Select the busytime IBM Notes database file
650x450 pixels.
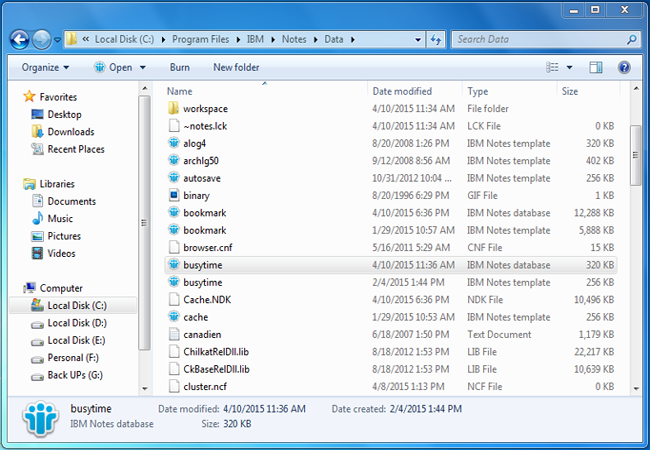(203, 265)
